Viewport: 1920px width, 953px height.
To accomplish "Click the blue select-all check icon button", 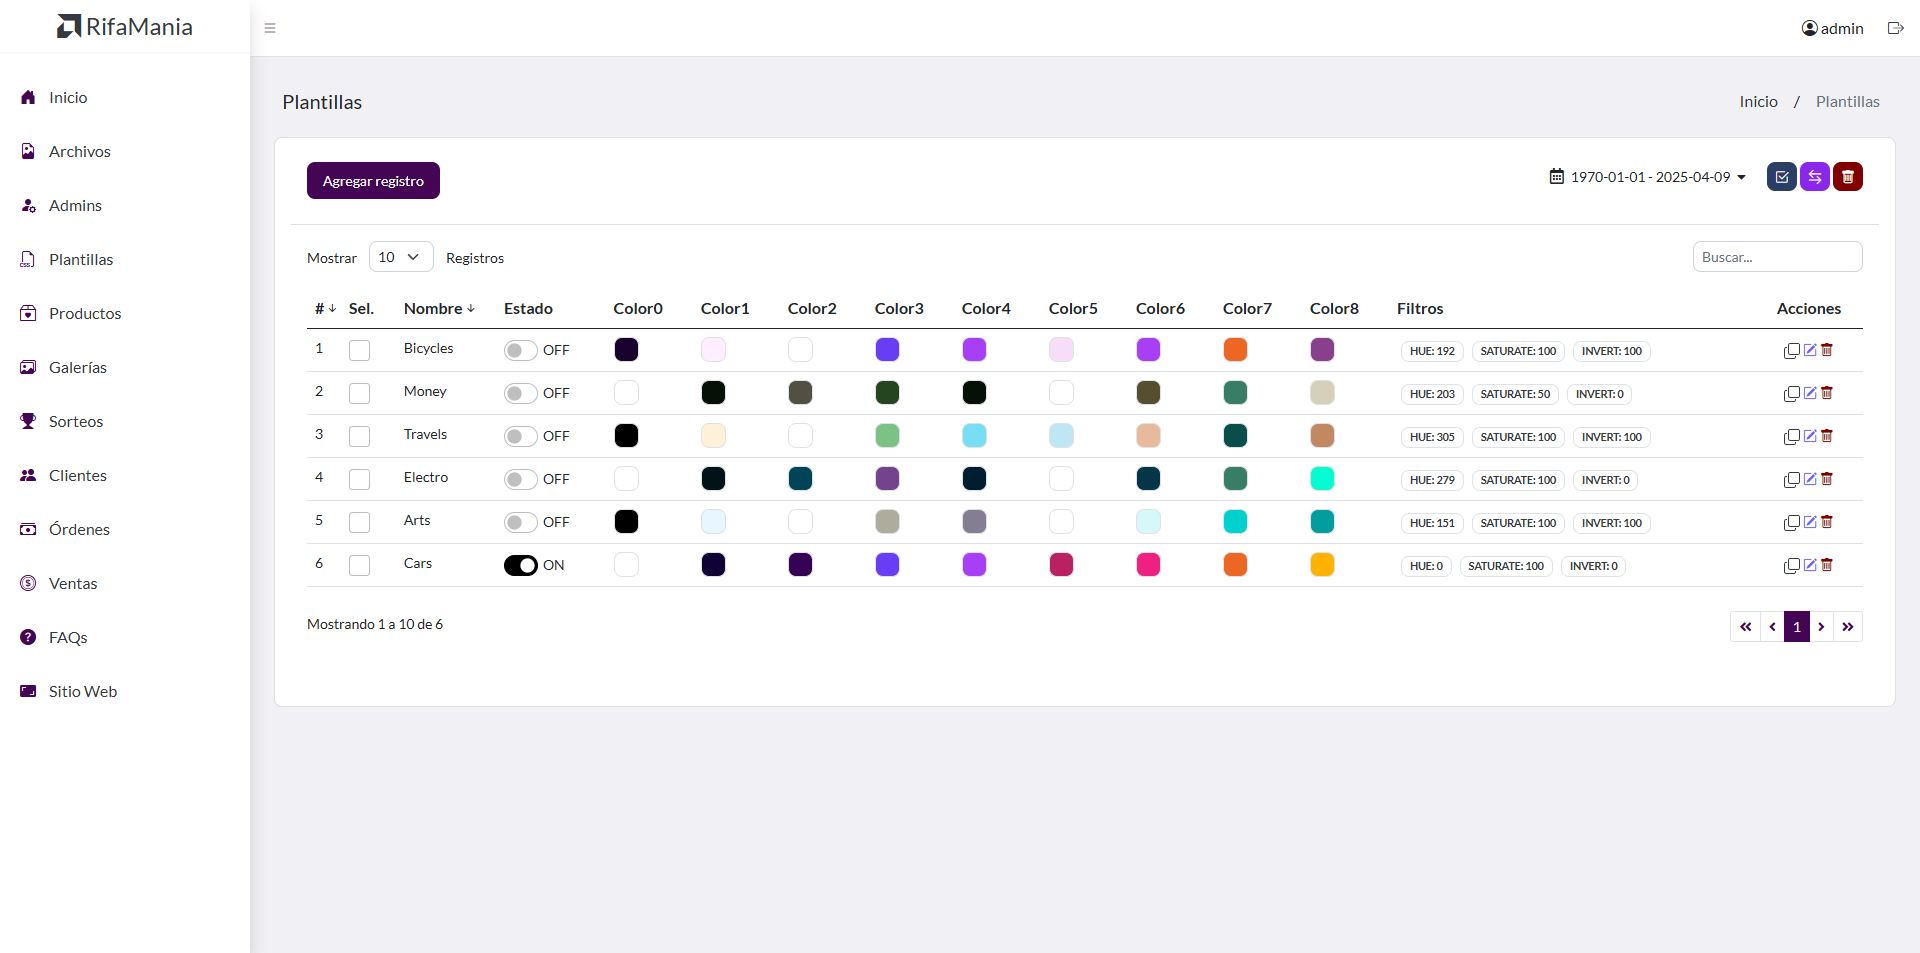I will coord(1782,177).
